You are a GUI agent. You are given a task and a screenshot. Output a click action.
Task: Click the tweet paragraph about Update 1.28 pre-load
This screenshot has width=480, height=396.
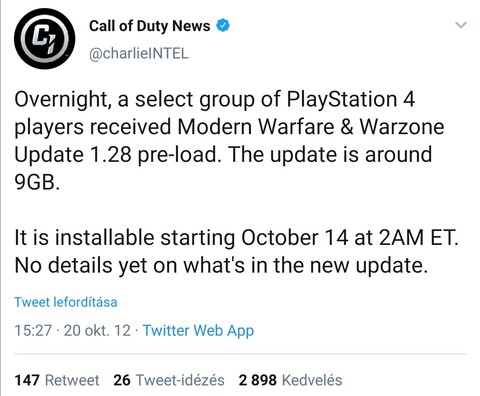[x=229, y=141]
